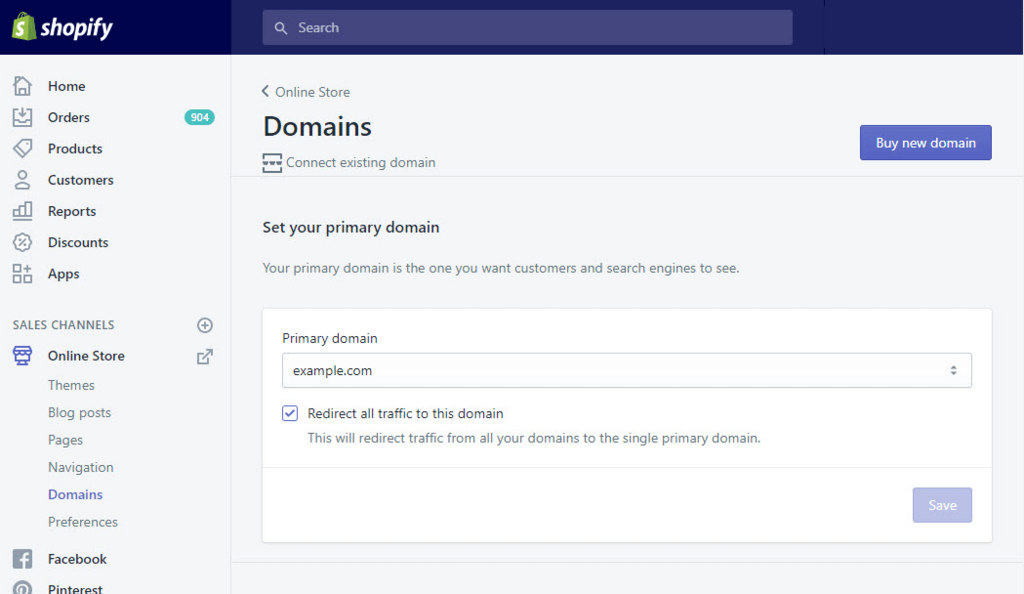Viewport: 1024px width, 594px height.
Task: Click the Save button
Action: click(942, 505)
